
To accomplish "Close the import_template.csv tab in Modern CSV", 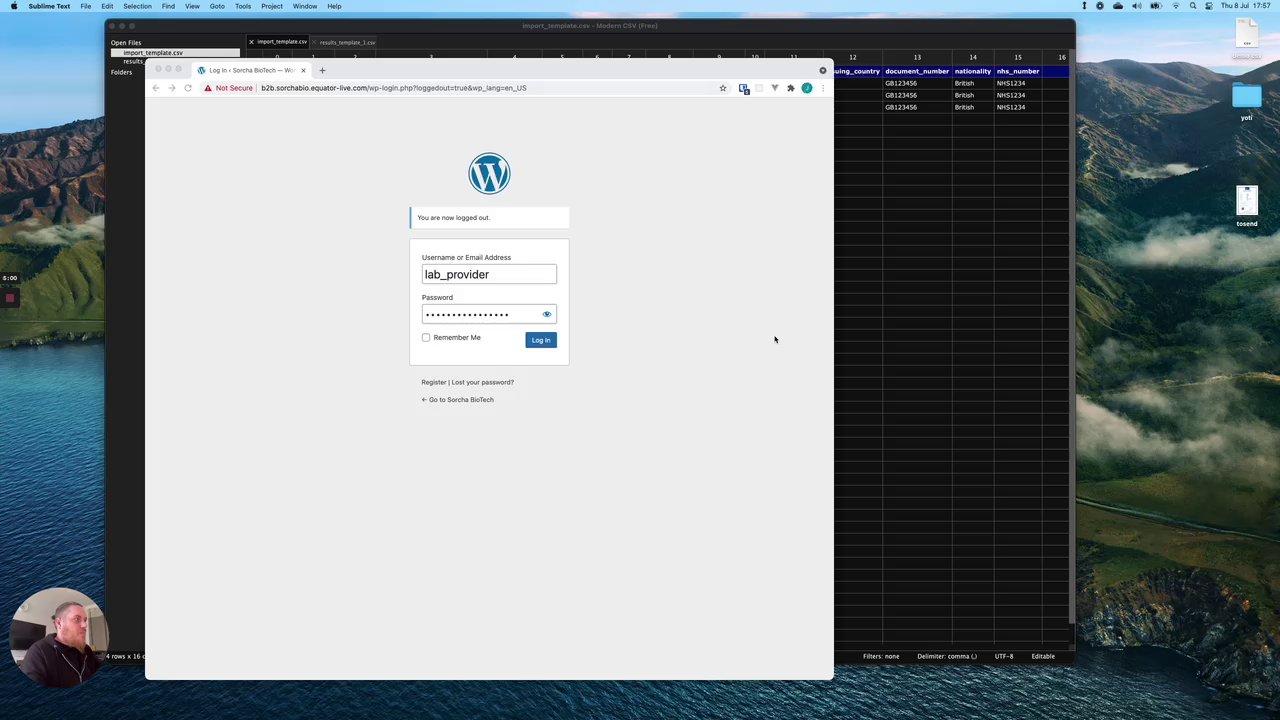I will pyautogui.click(x=251, y=42).
